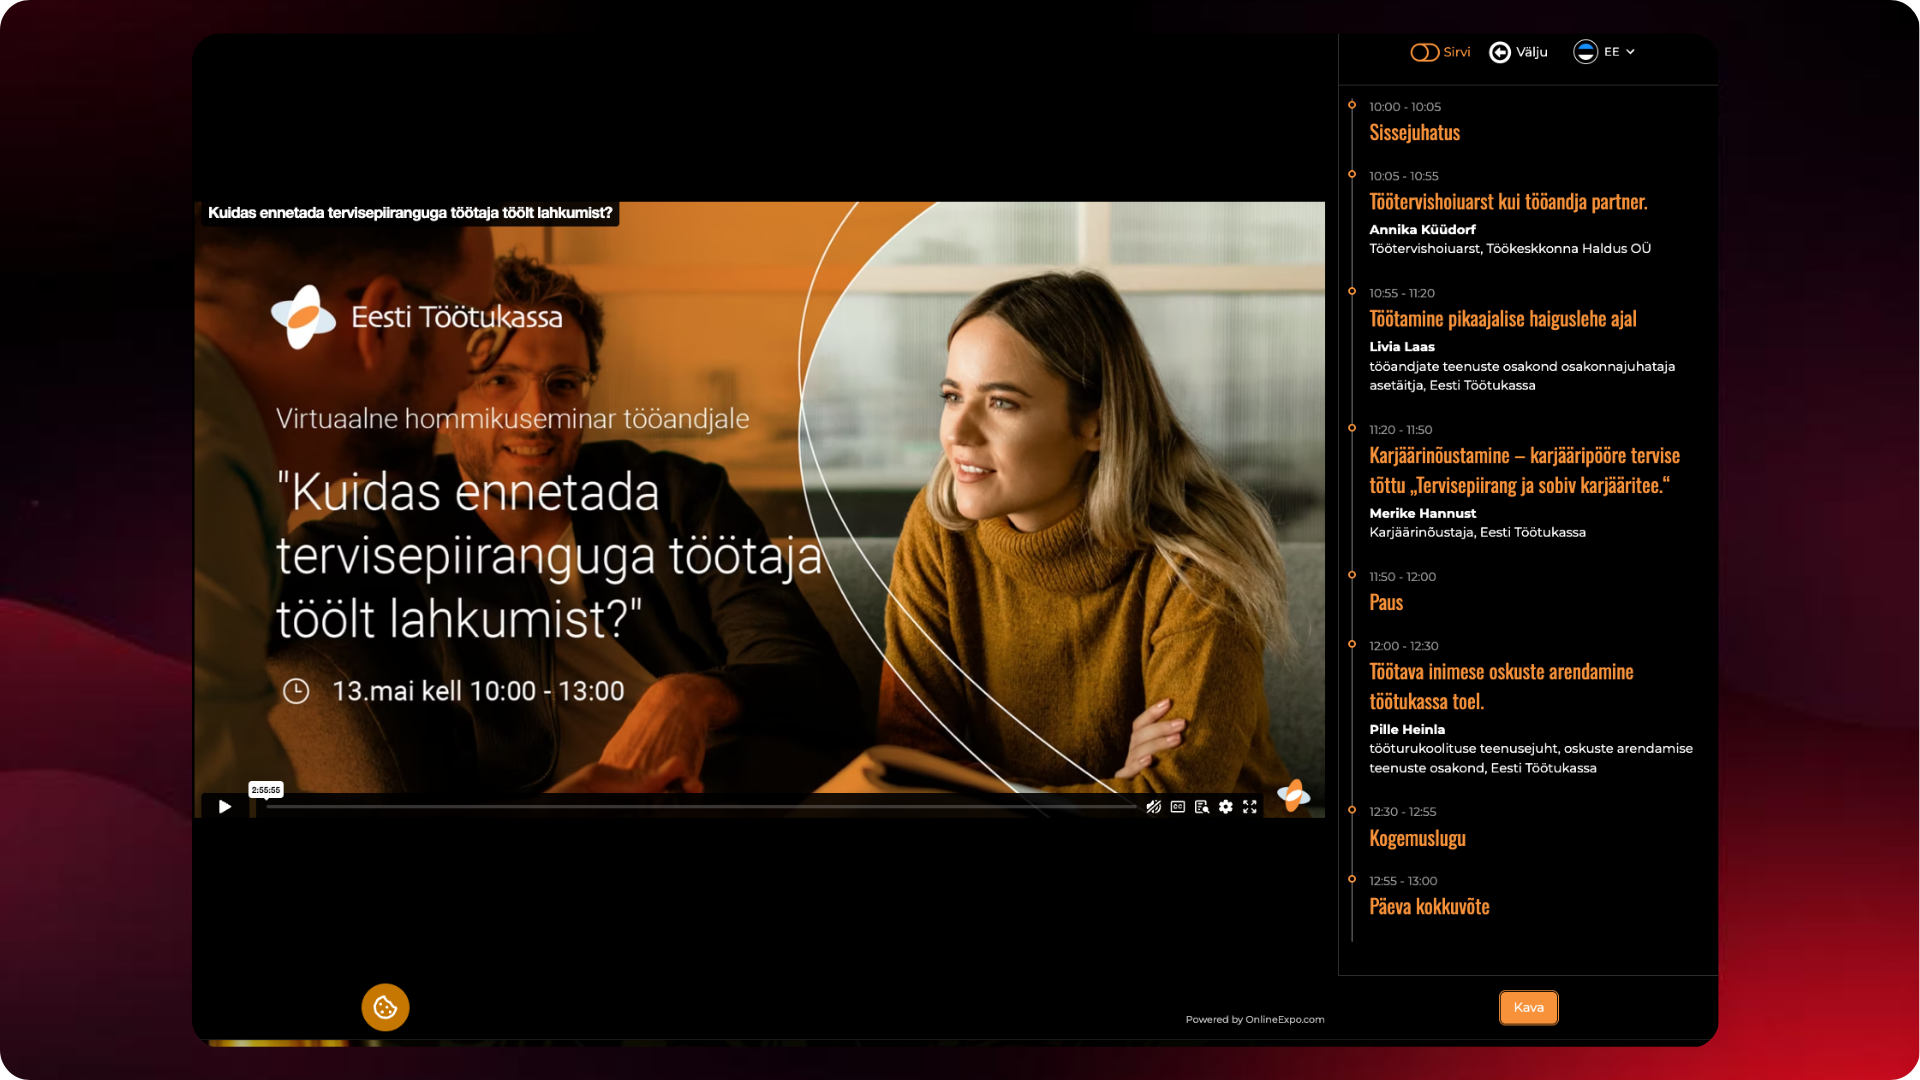
Task: Open the OnlineExpo.com link
Action: (x=1284, y=1020)
